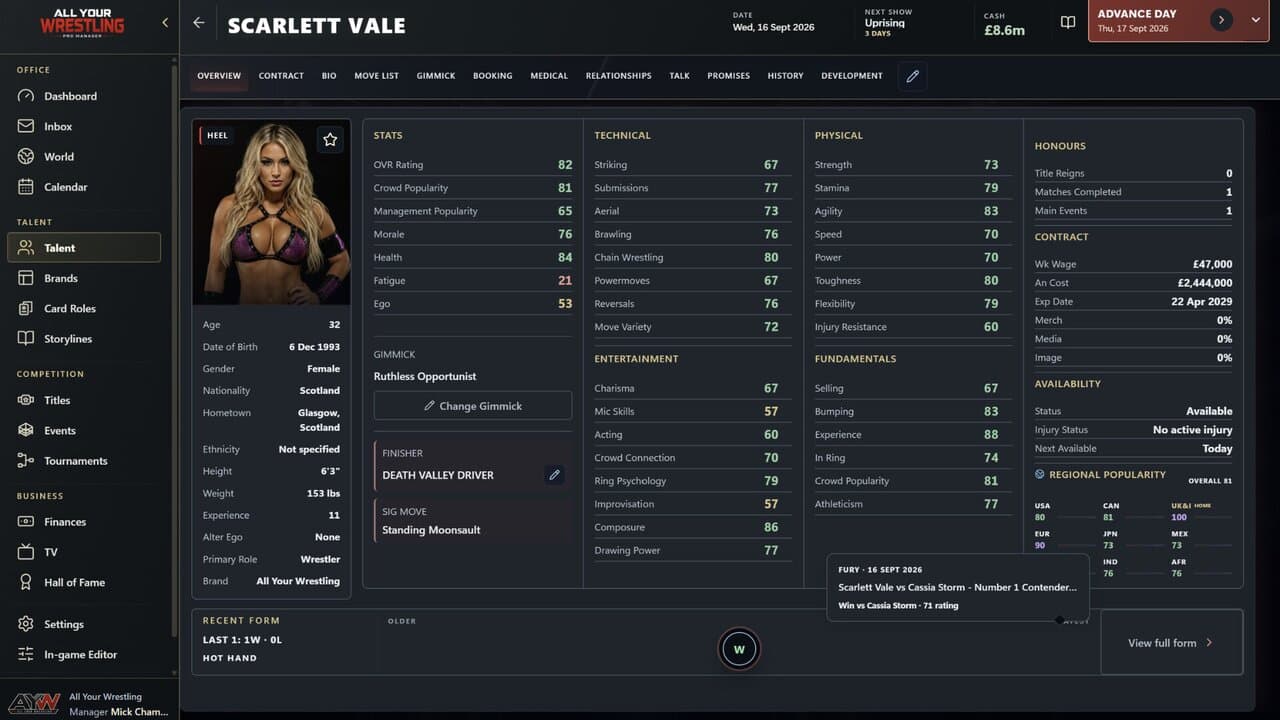The image size is (1280, 720).
Task: Click the Settings gear icon
Action: coord(26,624)
